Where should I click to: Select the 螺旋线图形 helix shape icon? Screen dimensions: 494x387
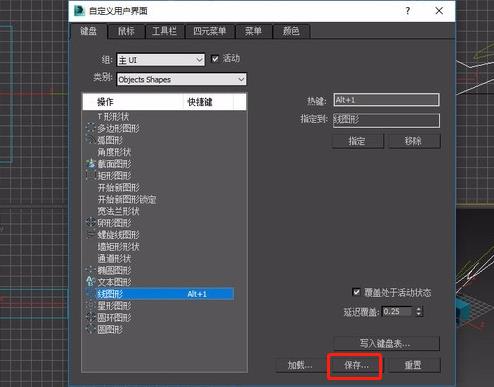tap(90, 235)
